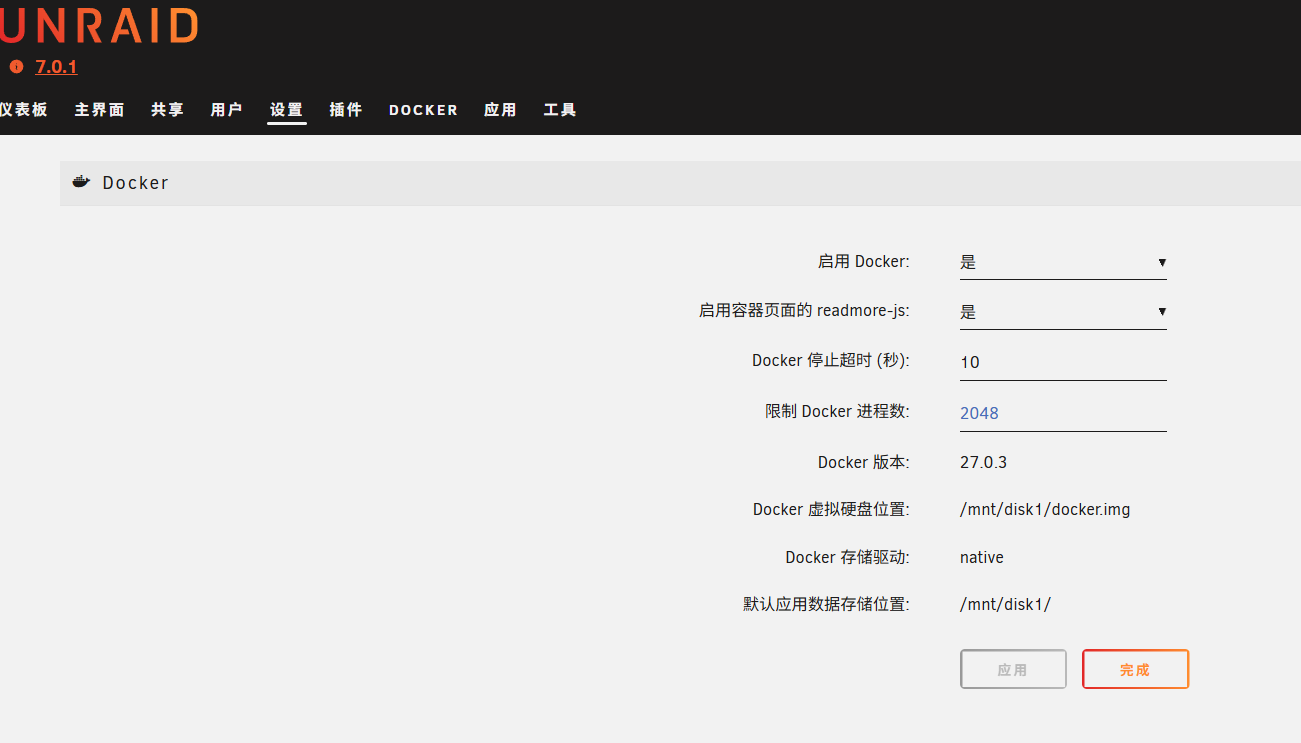This screenshot has height=743, width=1301.
Task: Click the Docker 版本 label
Action: pos(864,462)
